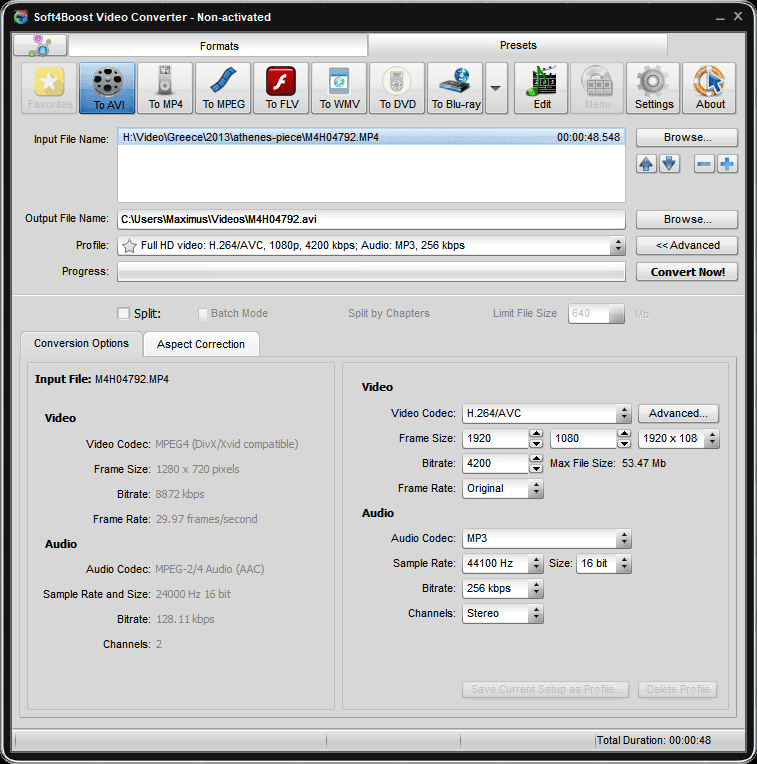The height and width of the screenshot is (764, 757).
Task: Choose the To MP4 format icon
Action: coord(165,88)
